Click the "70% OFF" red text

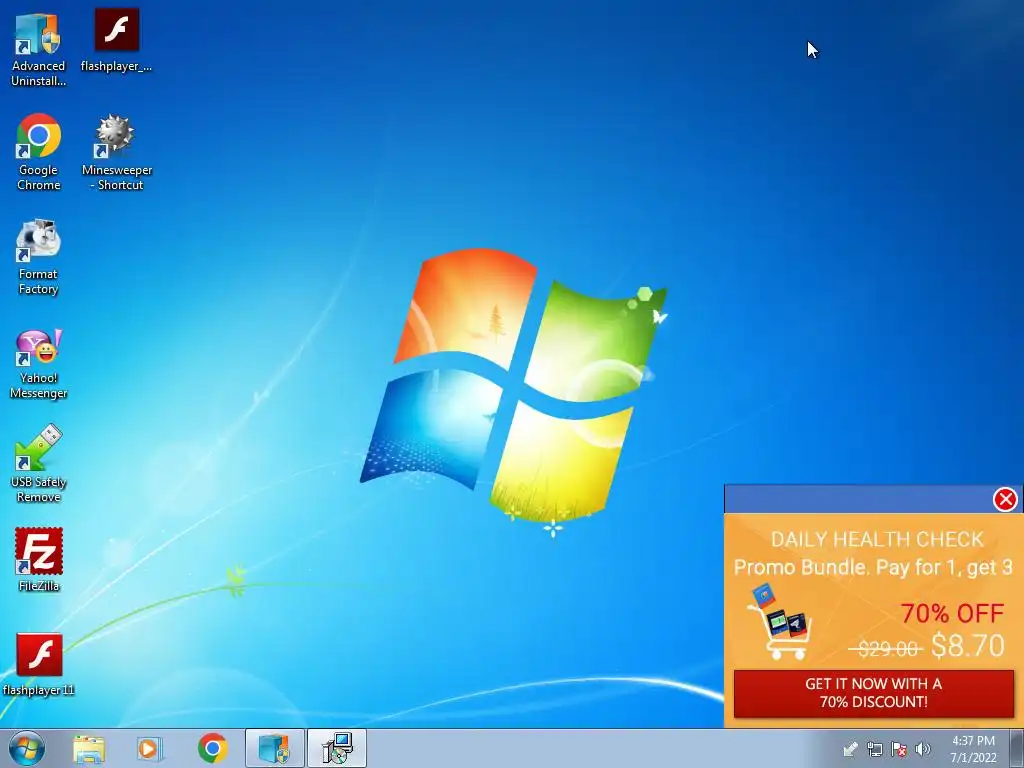coord(952,613)
